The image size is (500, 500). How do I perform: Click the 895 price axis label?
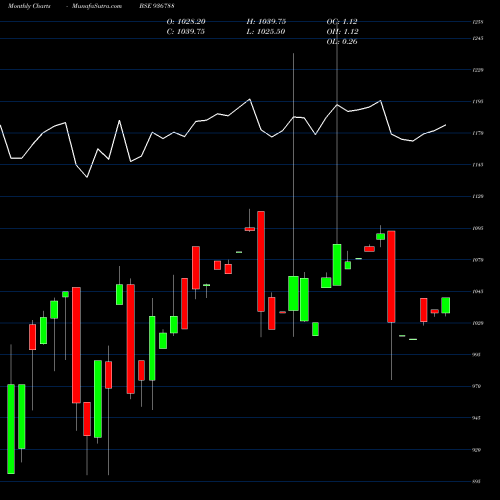(x=477, y=482)
